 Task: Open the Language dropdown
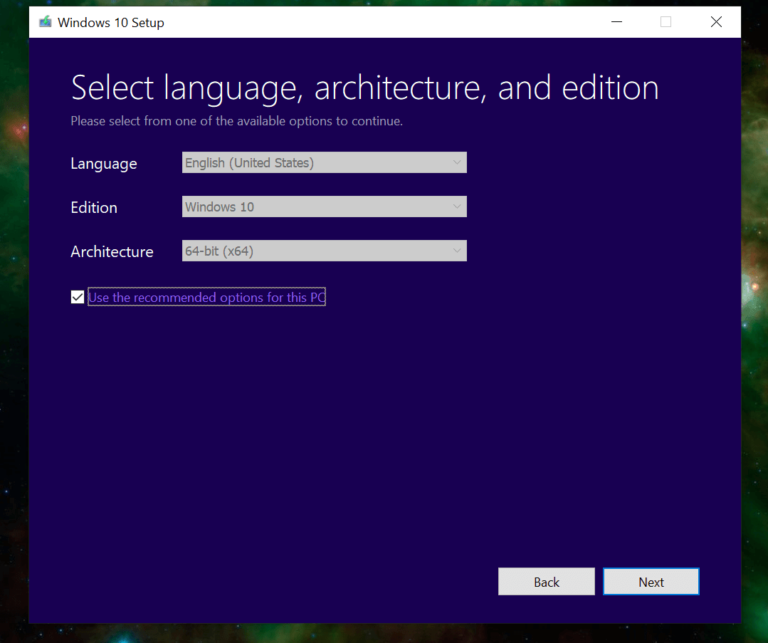click(324, 163)
